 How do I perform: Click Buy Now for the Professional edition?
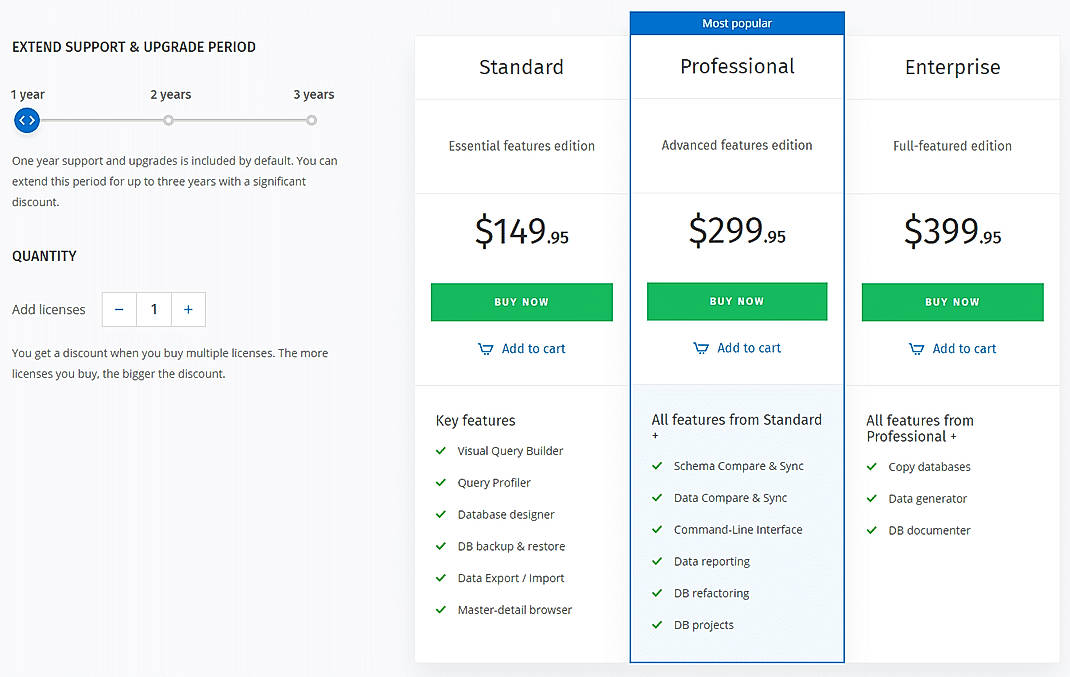[737, 301]
